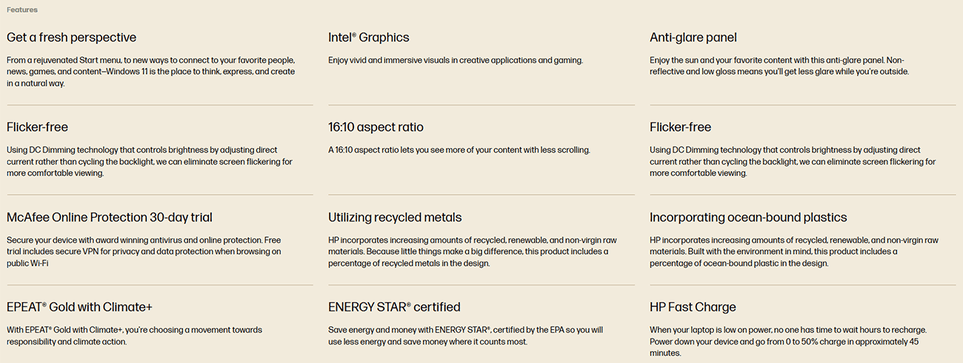Select the sentence 'A 16:10 aspect ratio lets you see more'
This screenshot has width=963, height=363.
(x=459, y=150)
